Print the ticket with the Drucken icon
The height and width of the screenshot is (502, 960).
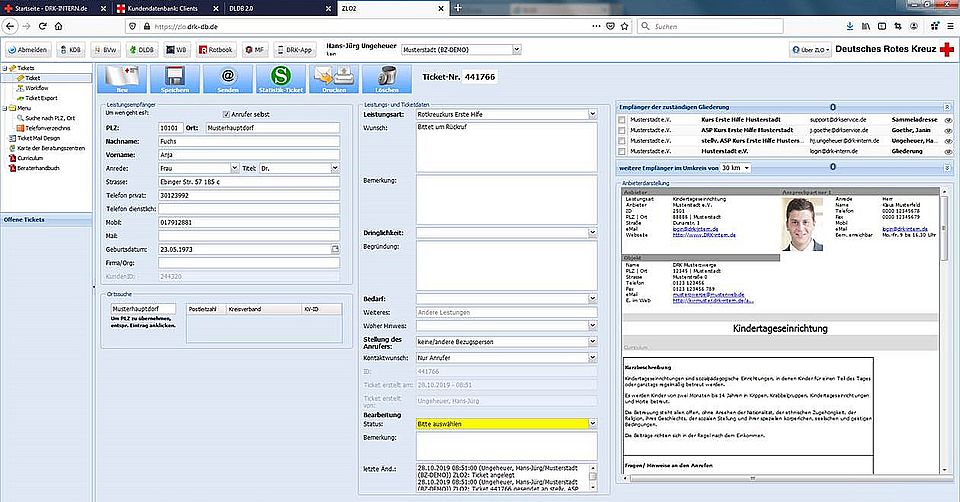coord(332,77)
